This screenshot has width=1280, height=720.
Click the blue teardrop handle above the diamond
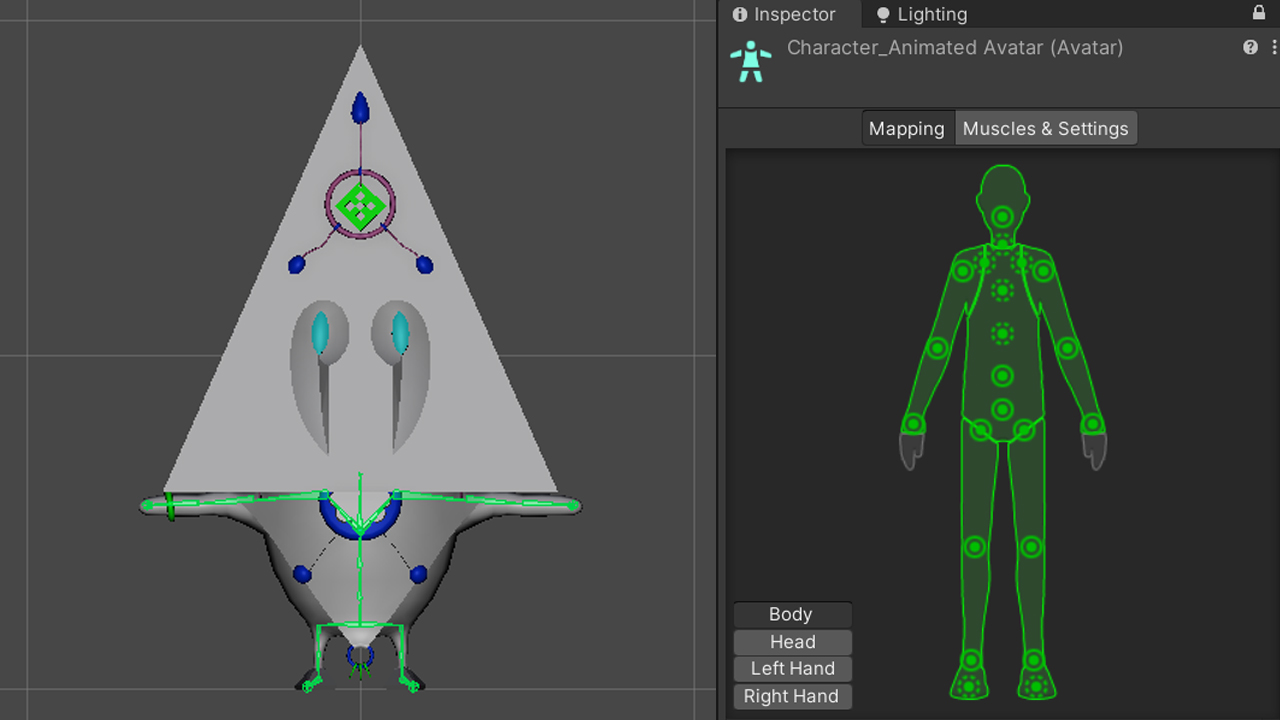point(360,109)
